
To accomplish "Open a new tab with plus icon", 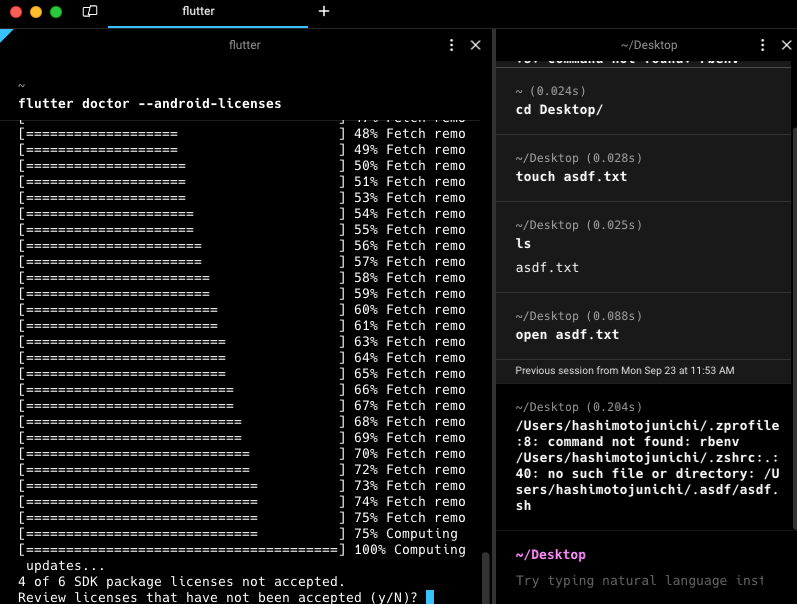I will tap(324, 11).
